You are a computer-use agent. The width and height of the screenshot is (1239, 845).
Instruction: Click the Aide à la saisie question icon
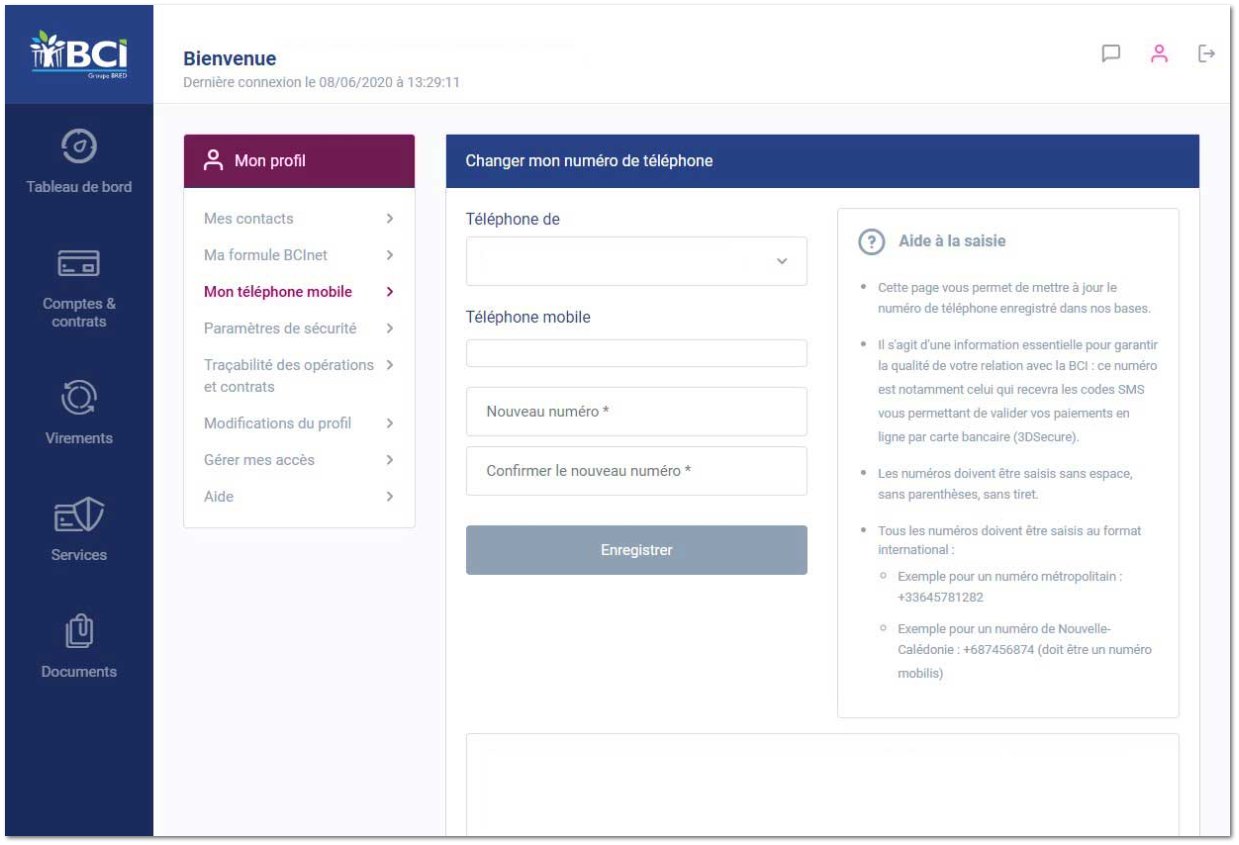click(x=872, y=241)
